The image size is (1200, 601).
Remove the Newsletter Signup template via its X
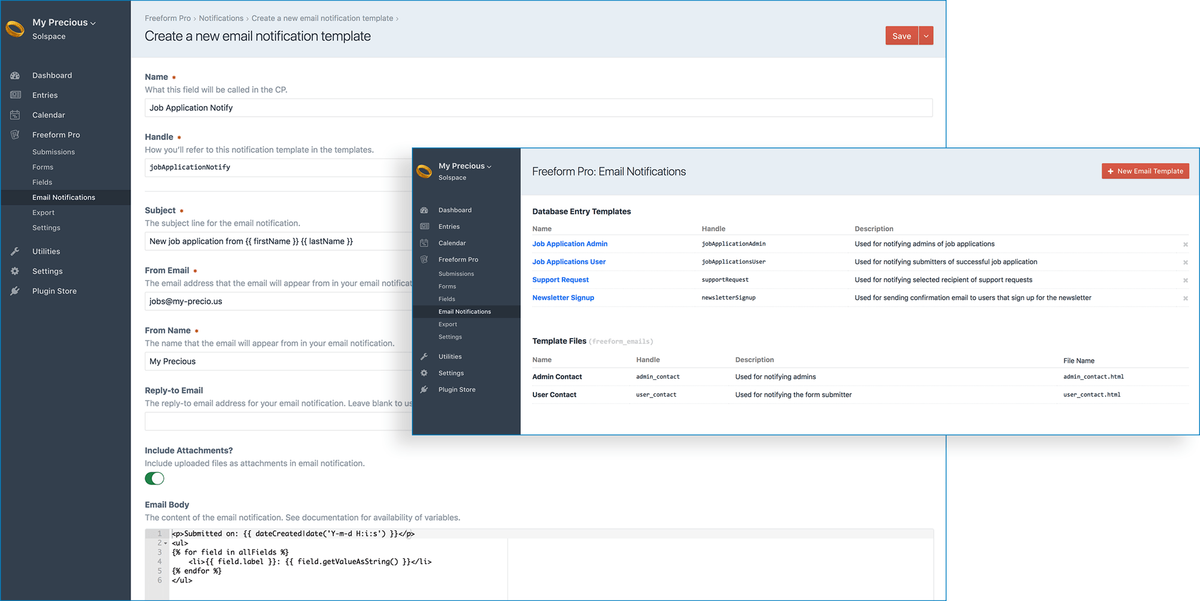(x=1185, y=298)
